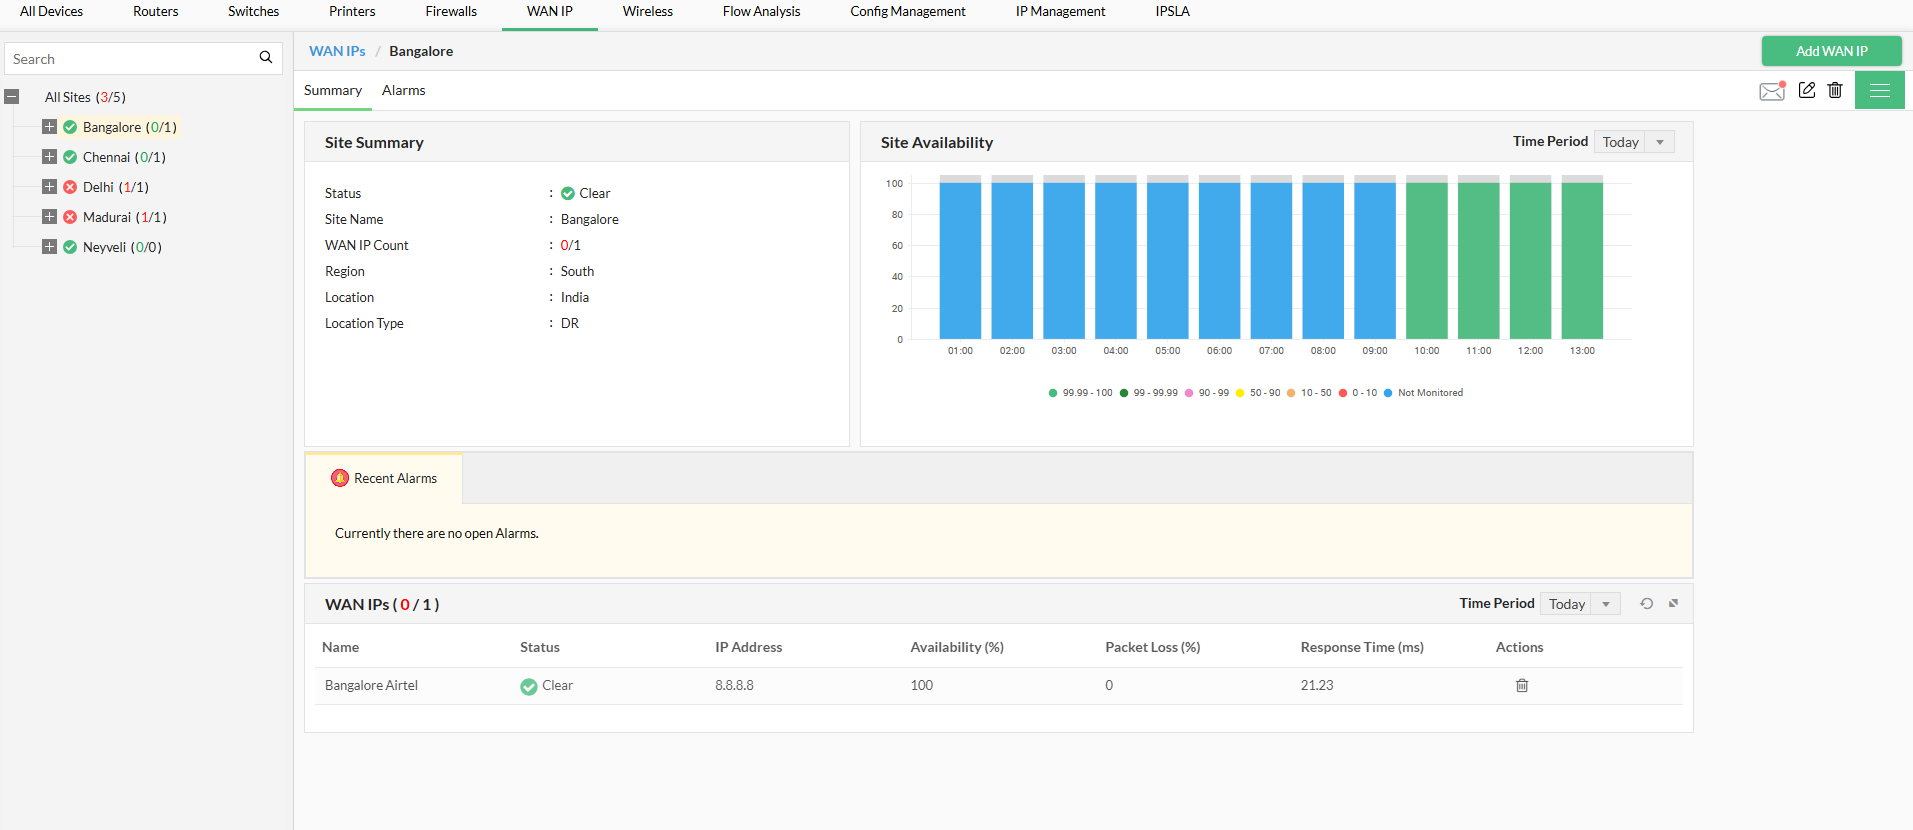
Task: Click the email notification envelope icon
Action: [1771, 91]
